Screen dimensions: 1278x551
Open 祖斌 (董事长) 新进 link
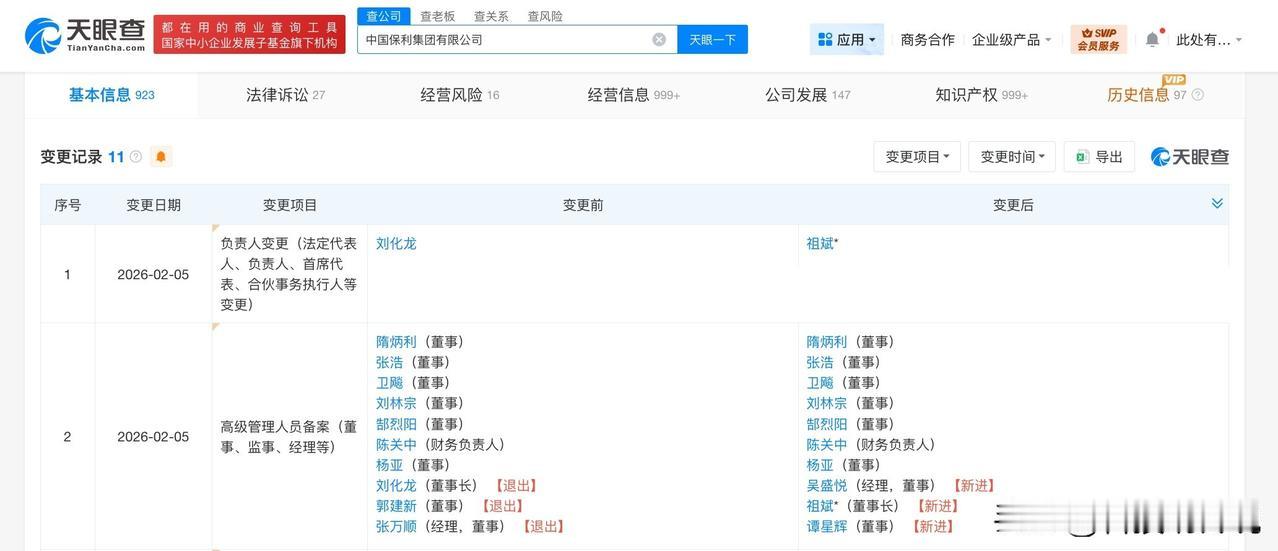pos(820,506)
